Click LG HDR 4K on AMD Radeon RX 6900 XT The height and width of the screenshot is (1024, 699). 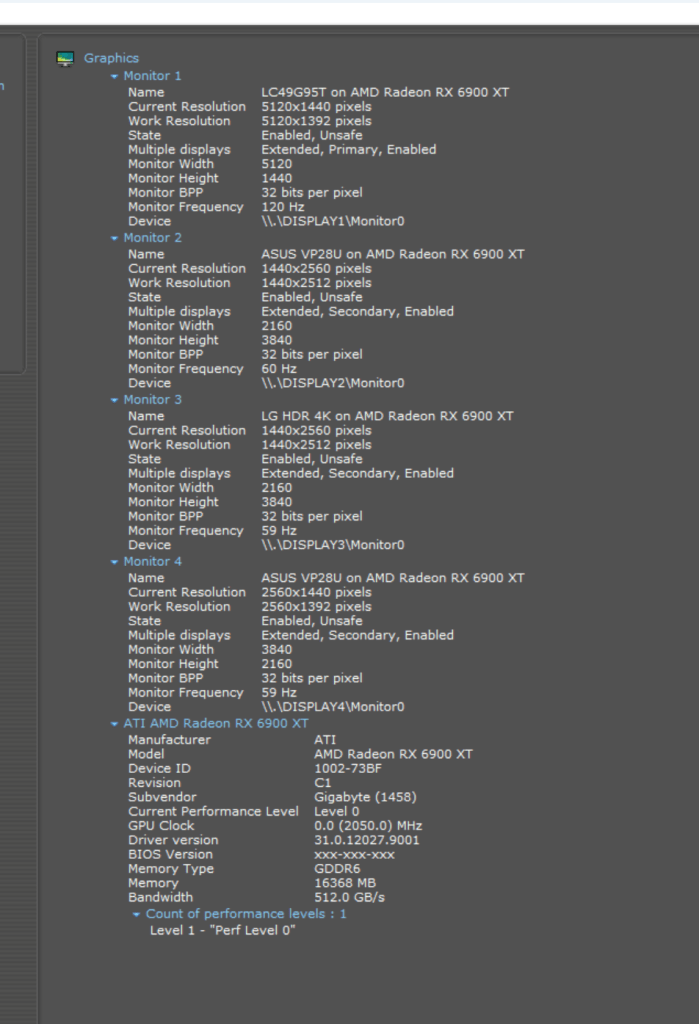[x=387, y=416]
